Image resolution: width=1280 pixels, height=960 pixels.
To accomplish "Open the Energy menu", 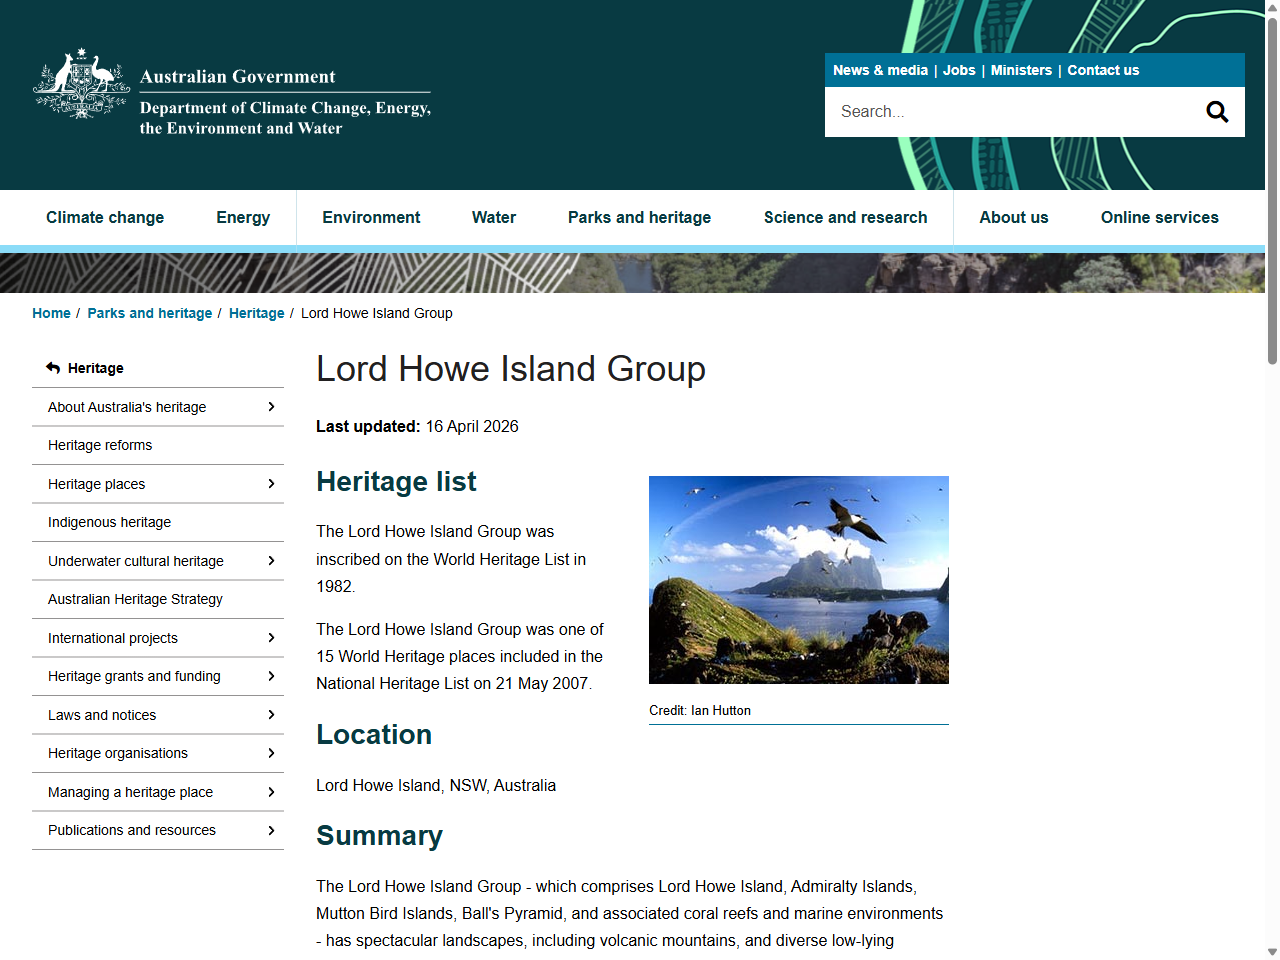I will tap(243, 217).
